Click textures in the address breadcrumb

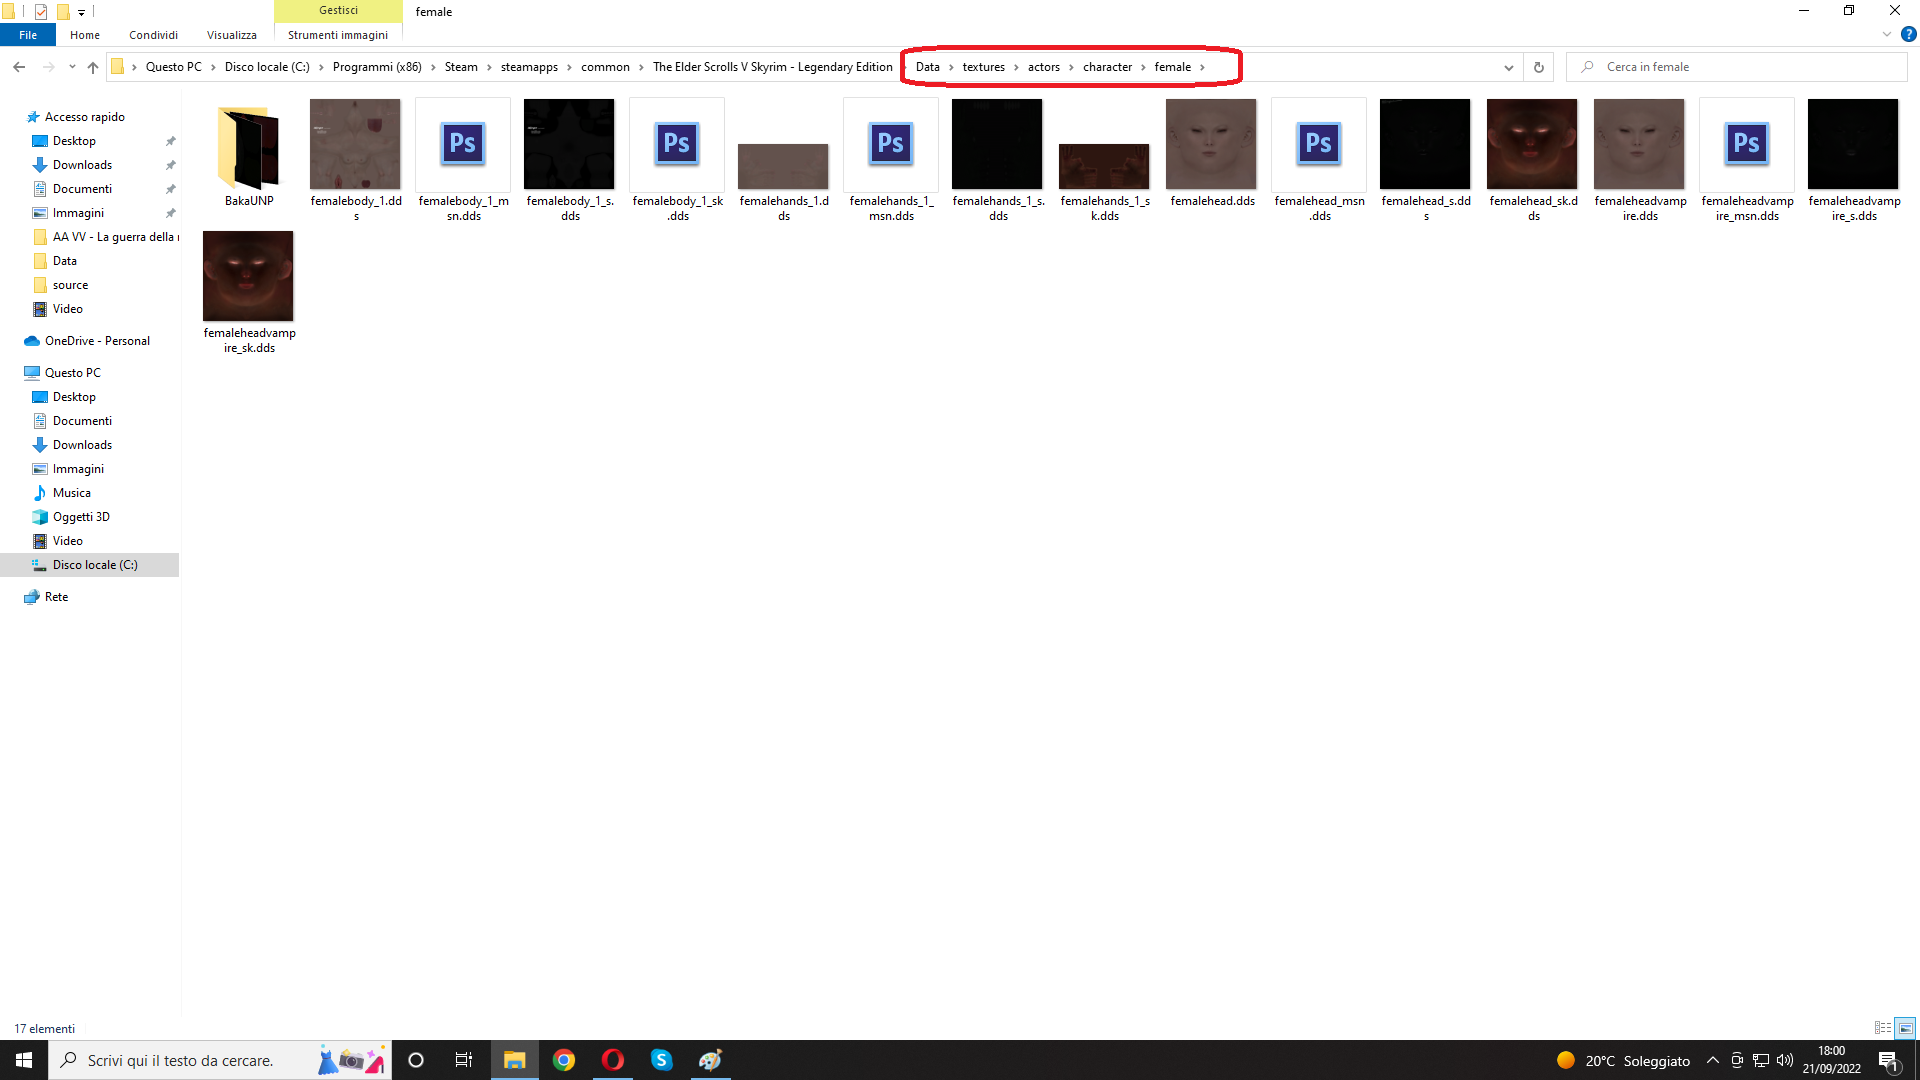(984, 67)
